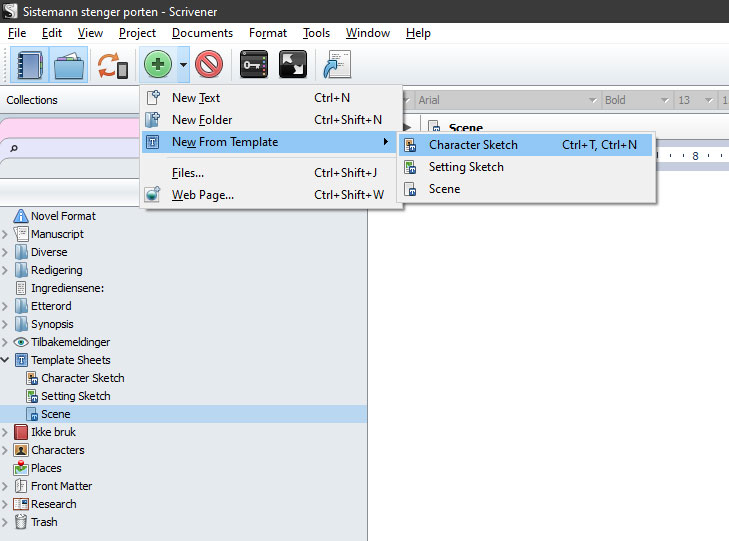The width and height of the screenshot is (729, 541).
Task: Open the Help menu
Action: tap(418, 33)
